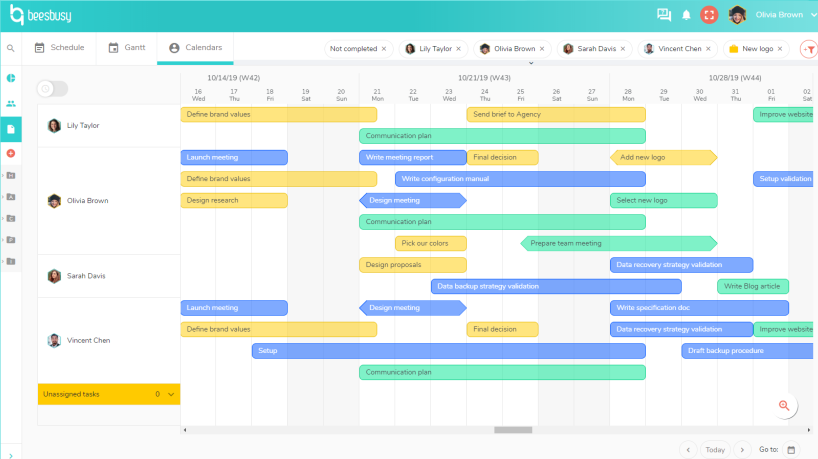The image size is (818, 459).
Task: Expand the A folder arrow
Action: (3, 197)
